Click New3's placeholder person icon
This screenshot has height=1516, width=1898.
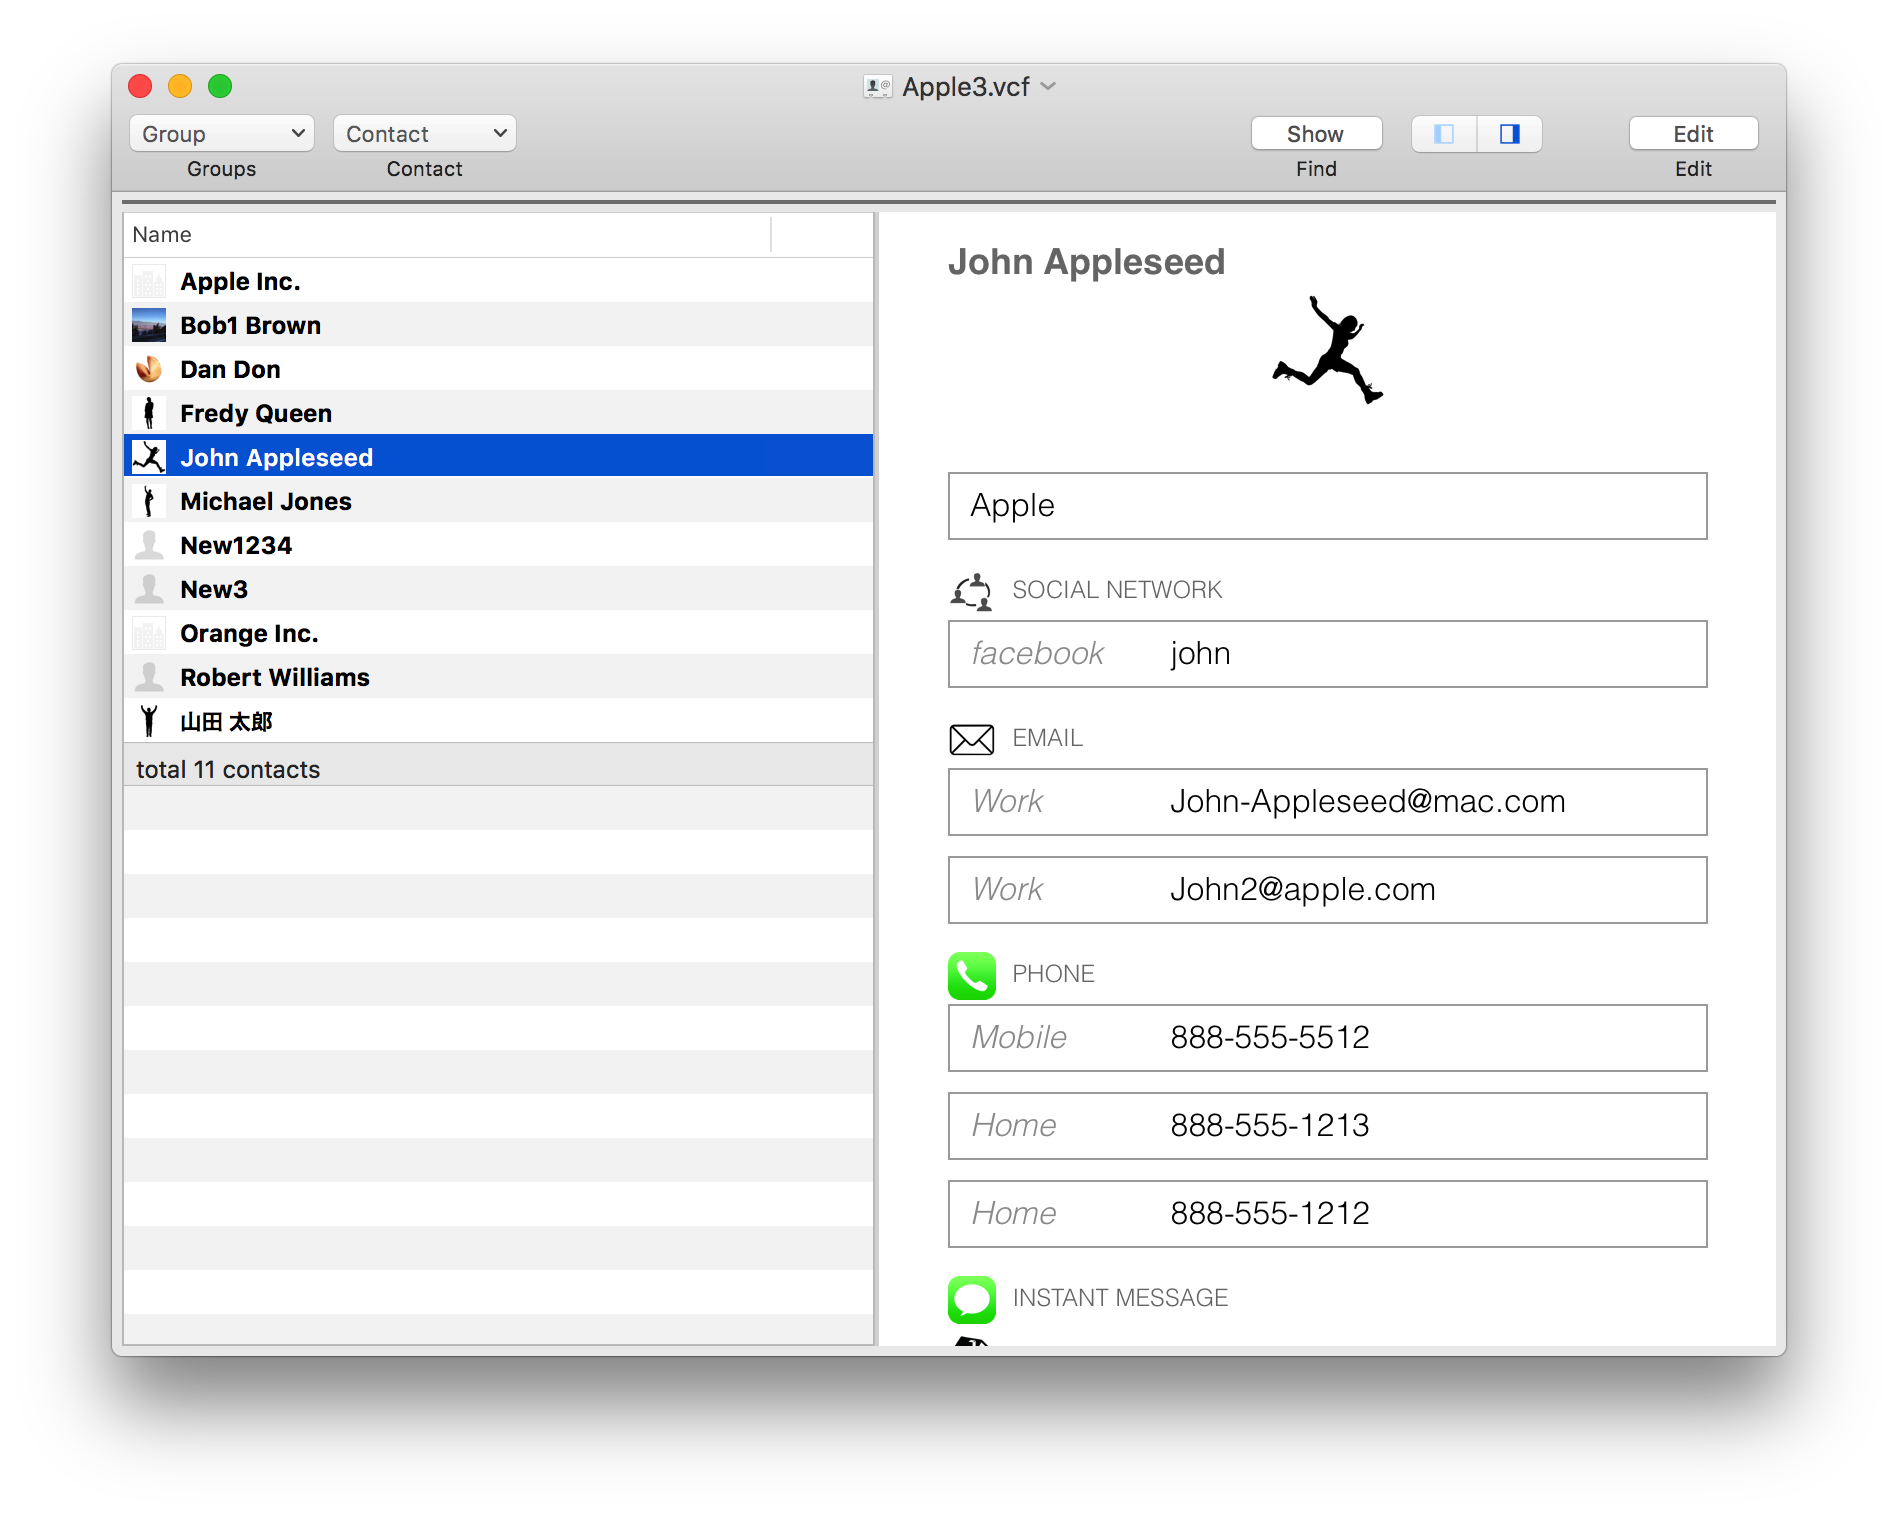click(x=149, y=589)
